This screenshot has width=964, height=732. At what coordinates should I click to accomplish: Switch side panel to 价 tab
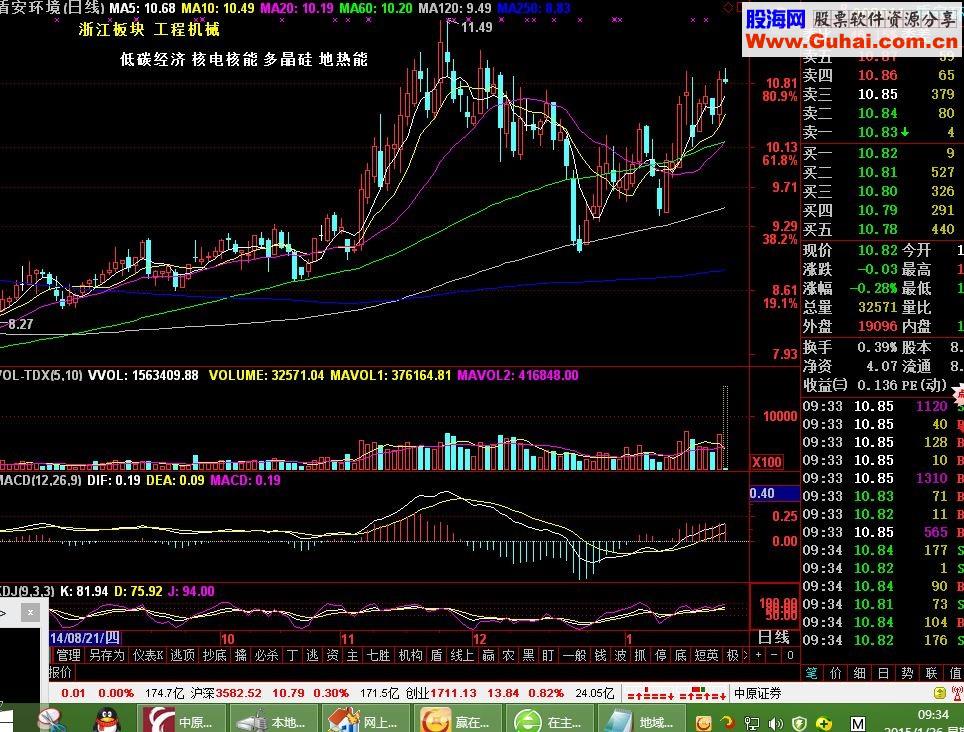coord(836,674)
